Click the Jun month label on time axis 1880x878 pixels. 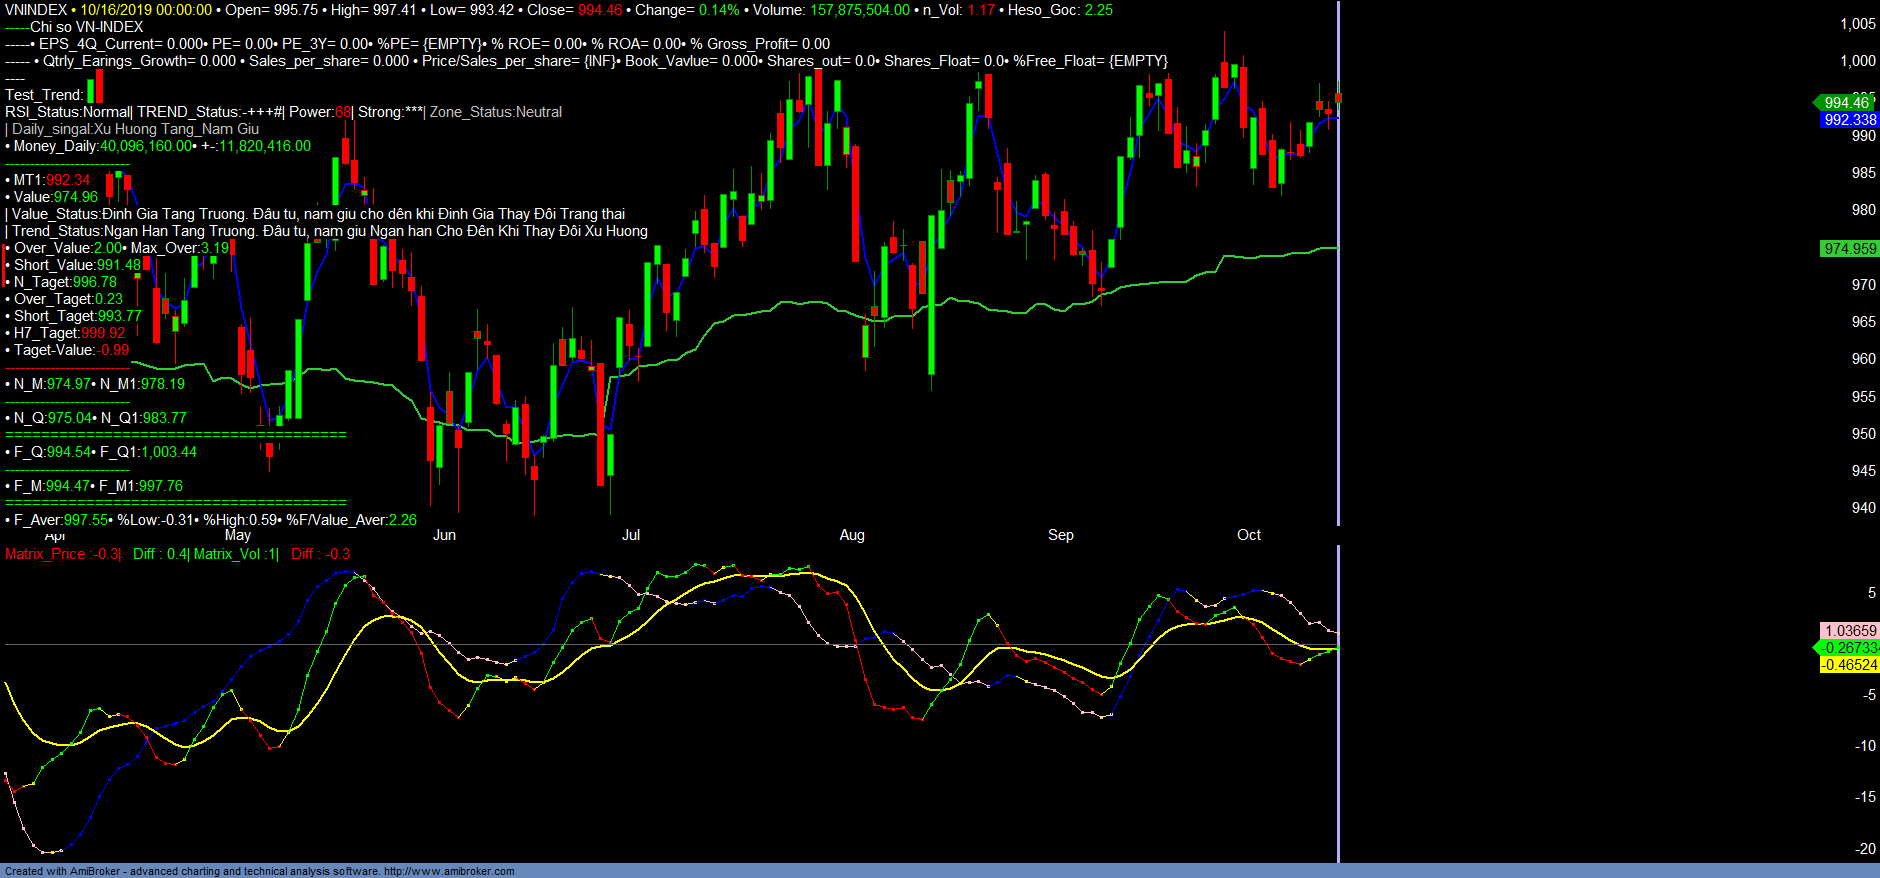point(444,535)
